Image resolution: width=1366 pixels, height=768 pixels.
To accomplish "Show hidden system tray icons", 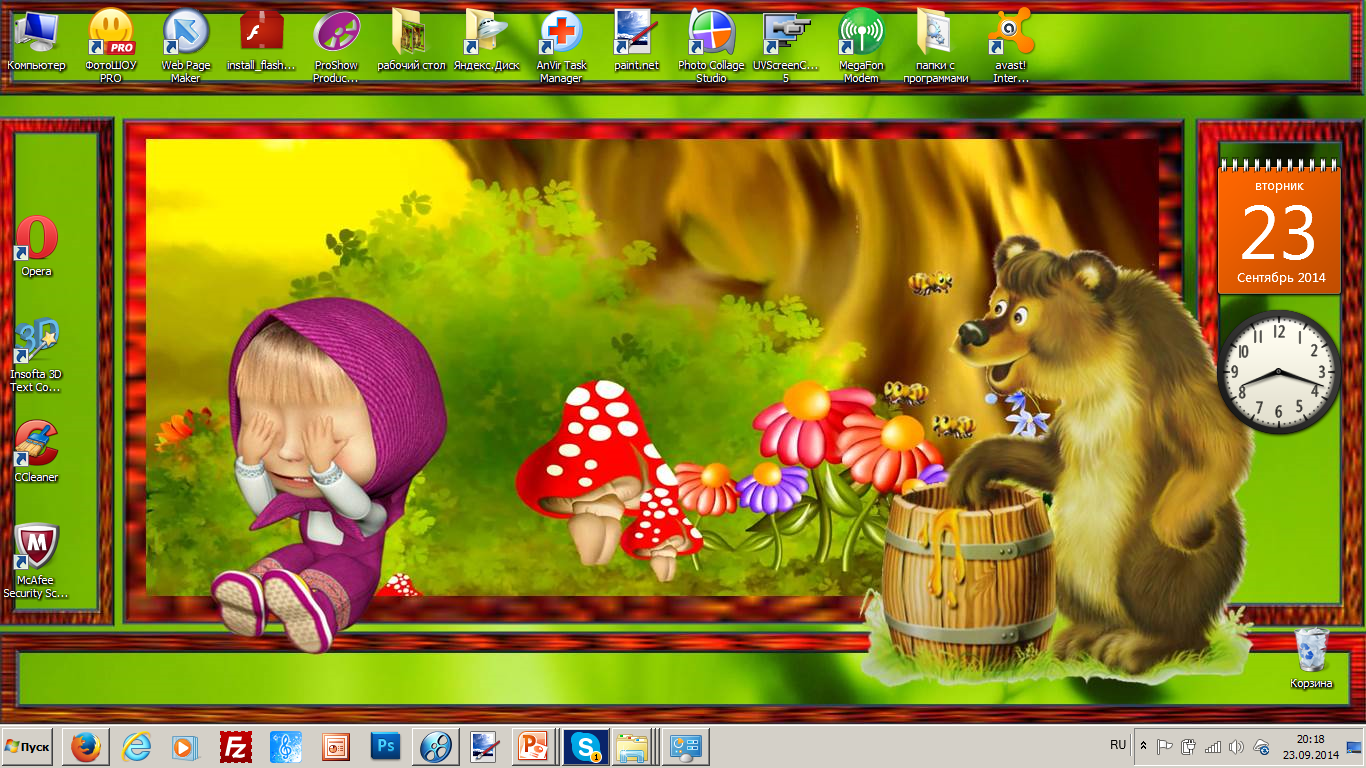I will [1144, 746].
